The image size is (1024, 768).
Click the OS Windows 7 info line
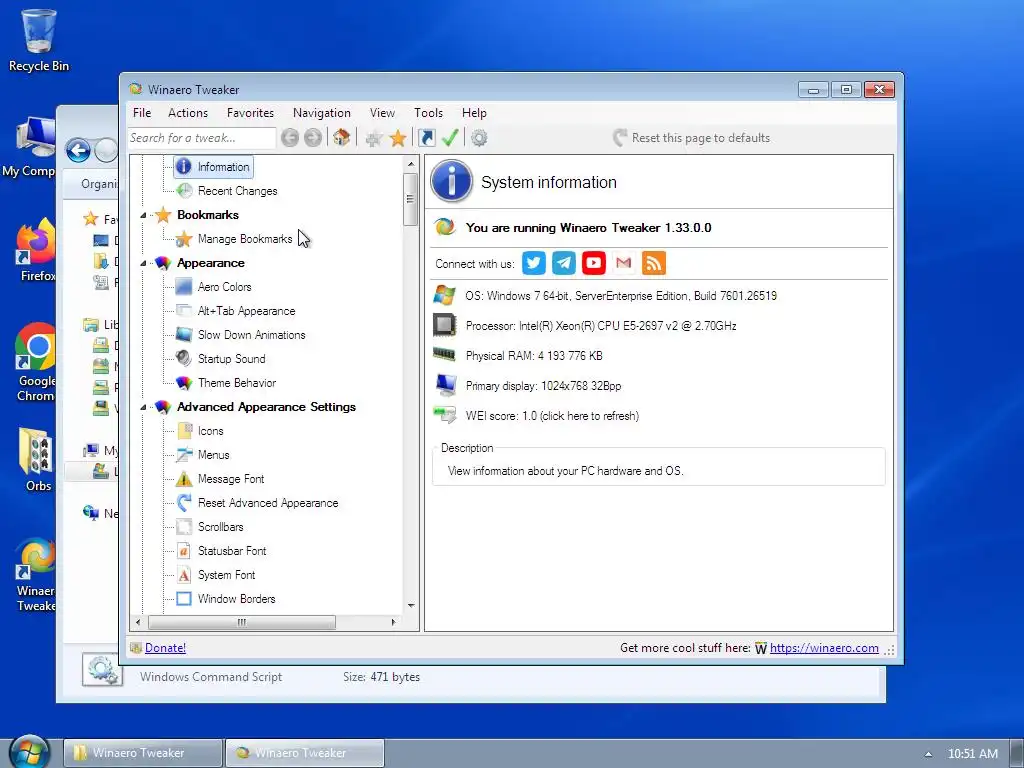[621, 296]
